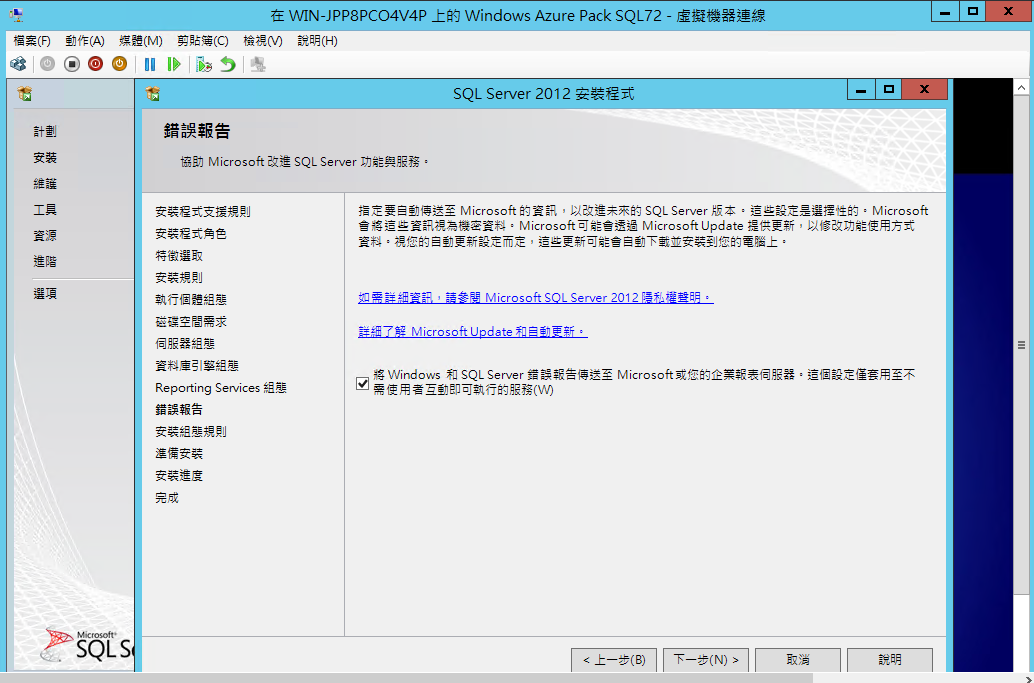Select 選項 in the Installation Center sidebar
Screen dimensions: 1034x683
(45, 294)
